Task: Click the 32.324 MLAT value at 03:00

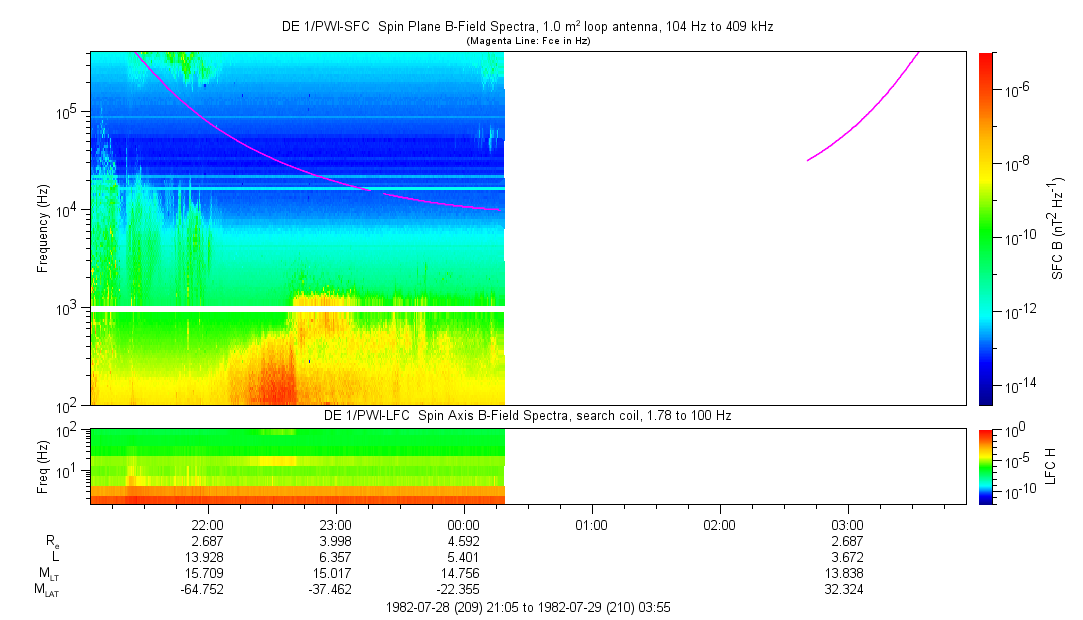Action: (844, 590)
